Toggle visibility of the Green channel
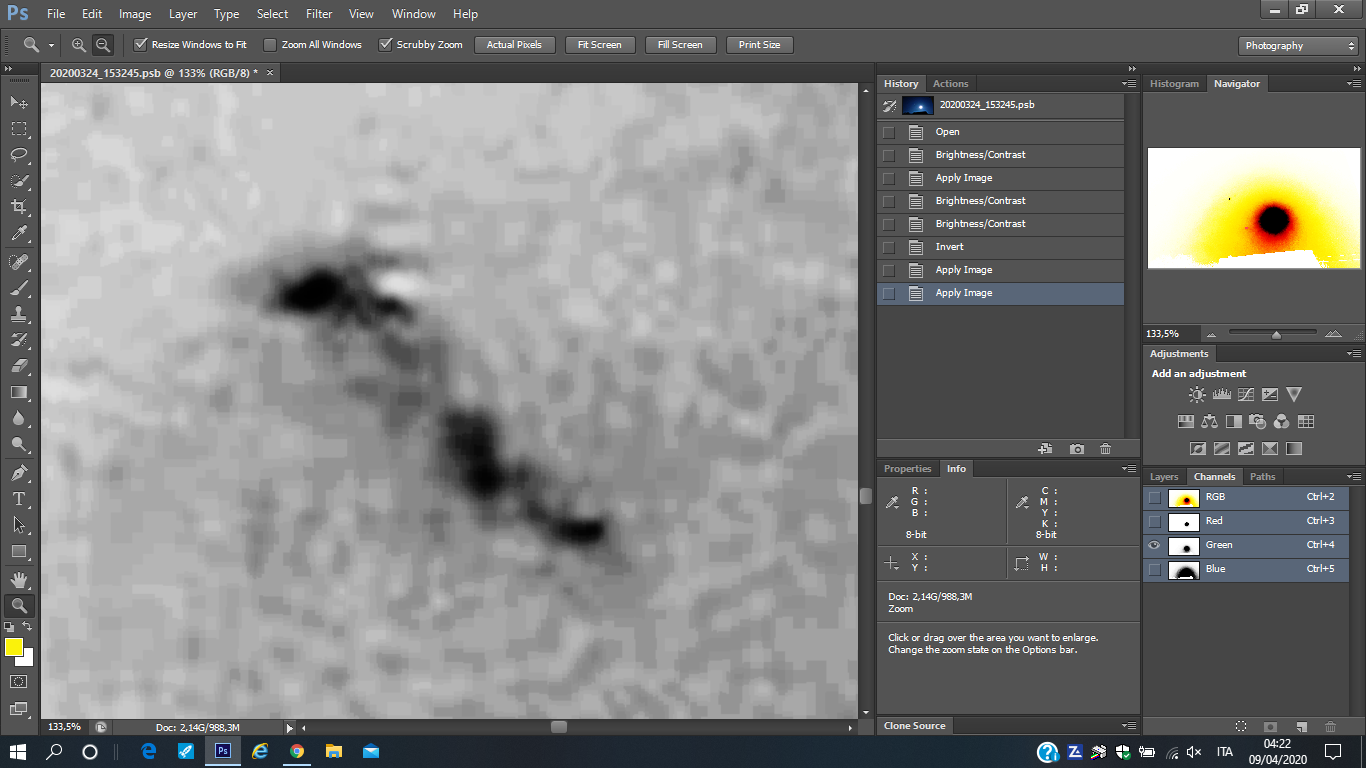This screenshot has height=768, width=1366. point(1154,545)
